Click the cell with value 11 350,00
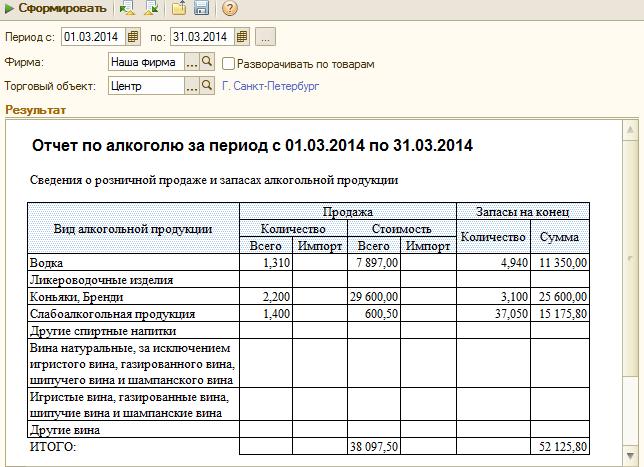644x467 pixels. (x=560, y=263)
